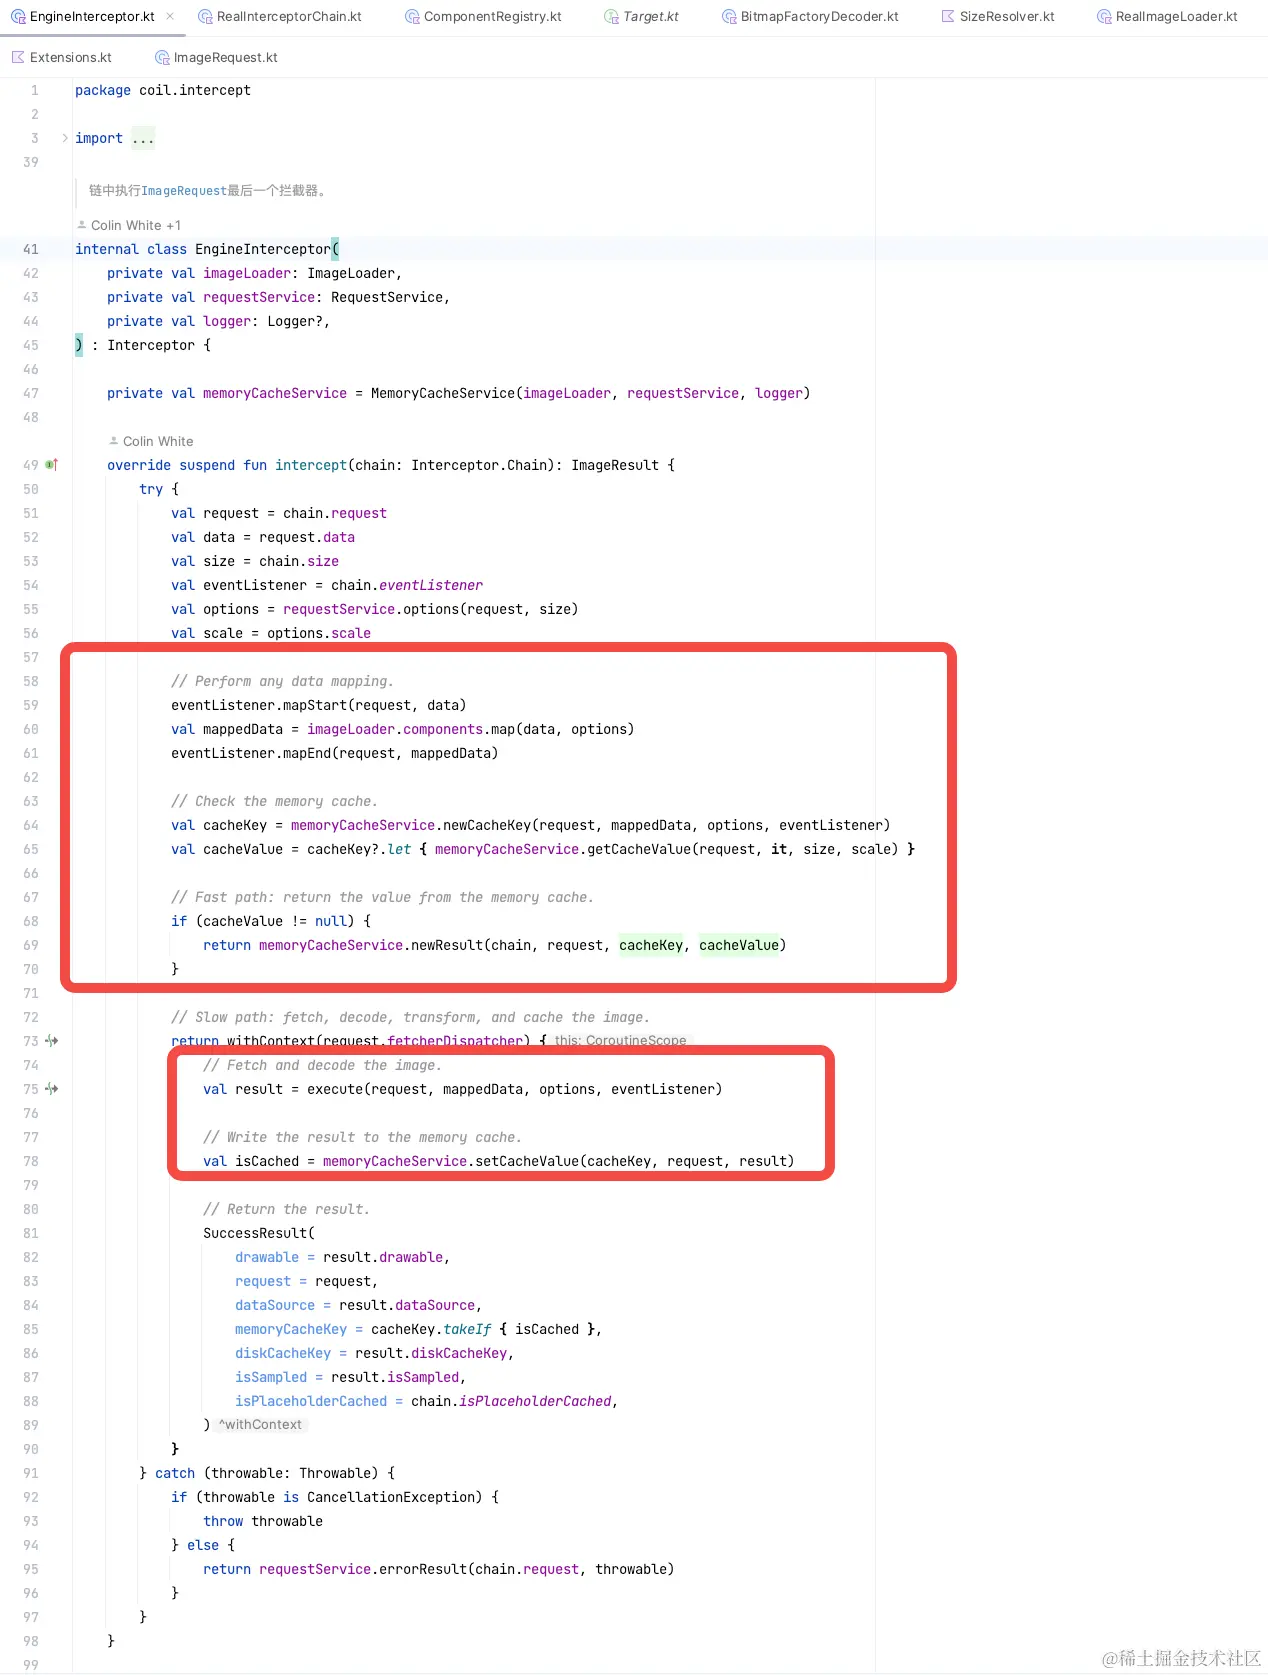Click the 'package' keyword on line 1
The height and width of the screenshot is (1675, 1268).
pos(103,90)
